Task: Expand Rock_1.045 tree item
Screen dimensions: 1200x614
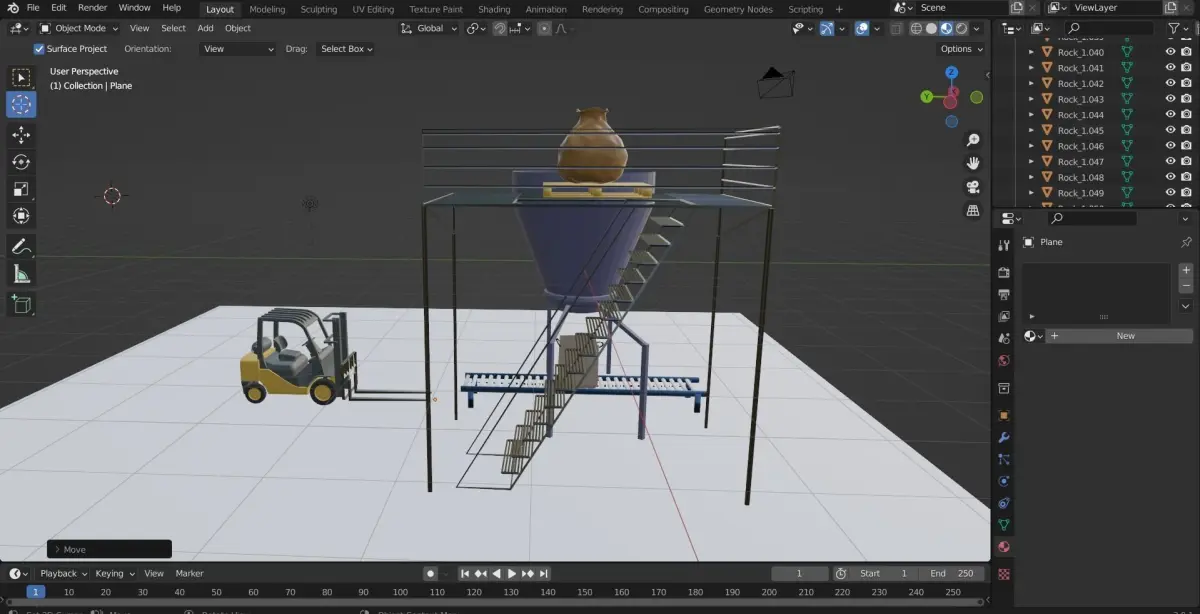Action: pyautogui.click(x=1031, y=130)
